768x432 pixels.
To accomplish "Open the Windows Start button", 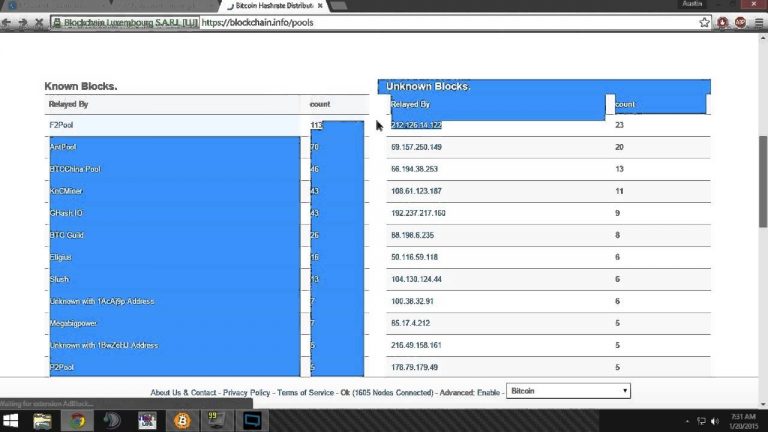I will (10, 421).
